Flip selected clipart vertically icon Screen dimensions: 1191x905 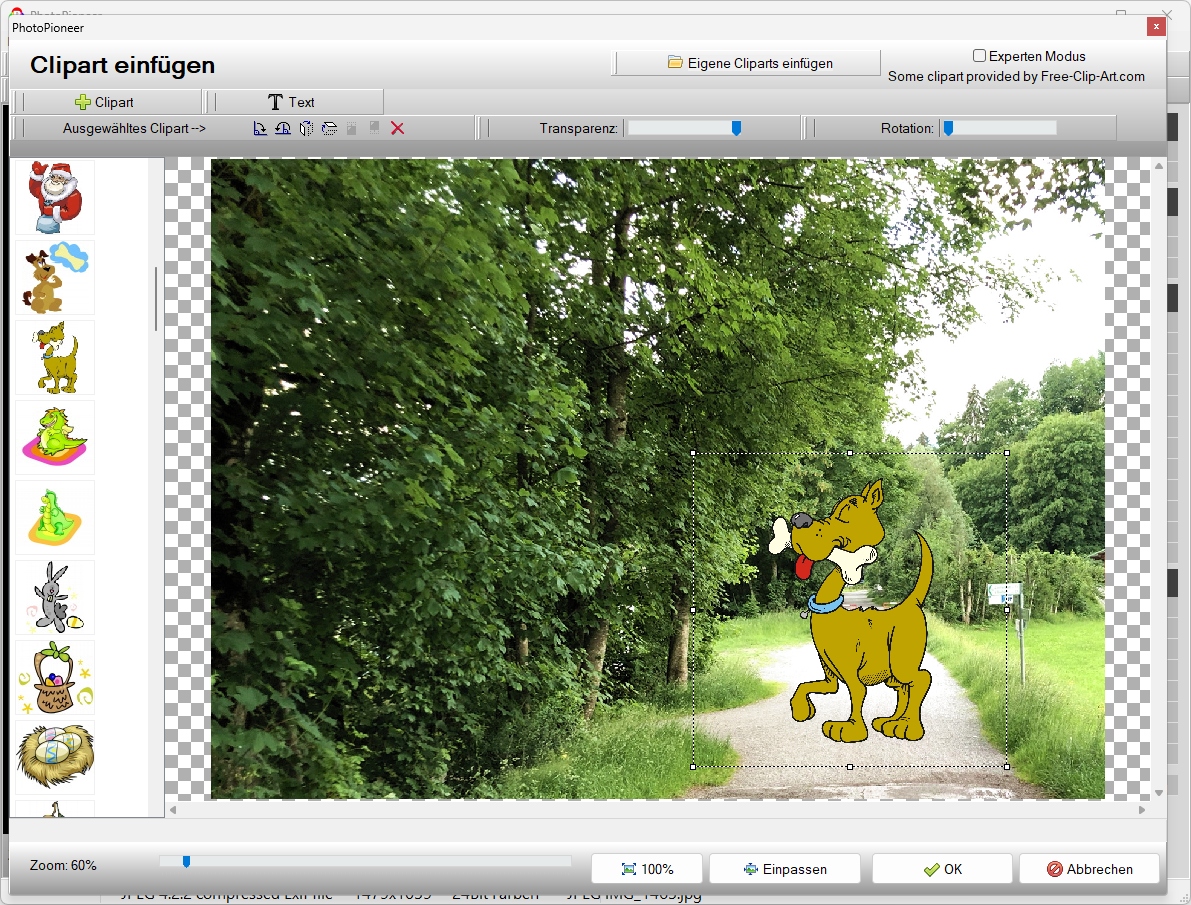(329, 128)
